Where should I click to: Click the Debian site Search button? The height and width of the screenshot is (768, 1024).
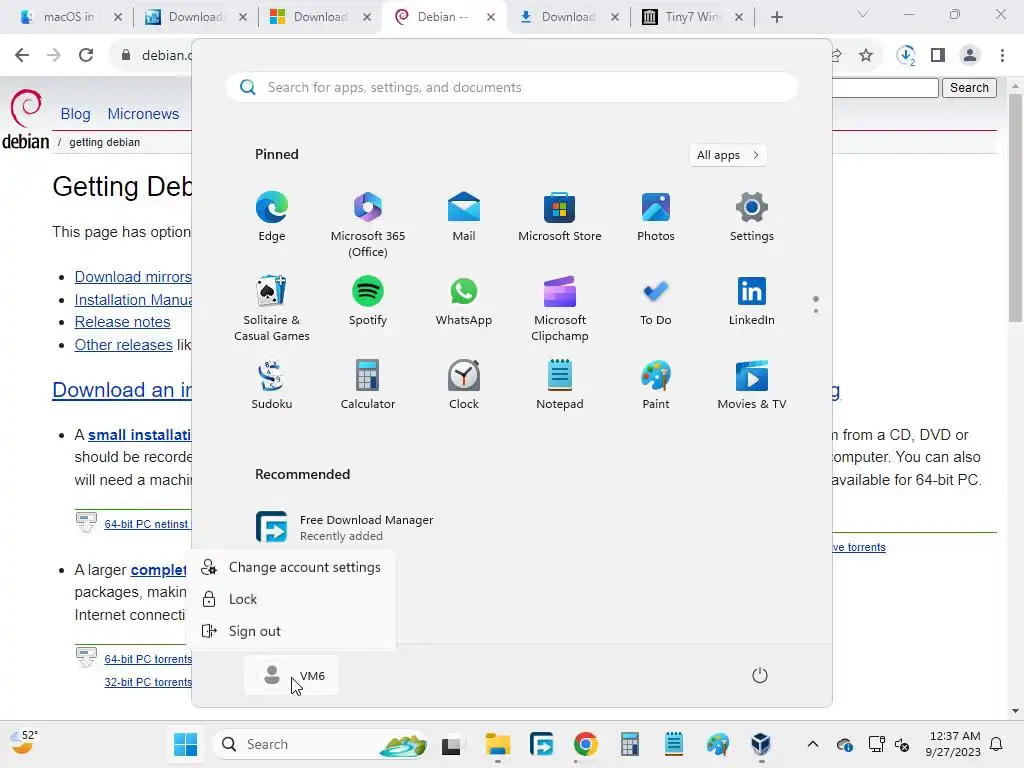(x=969, y=88)
